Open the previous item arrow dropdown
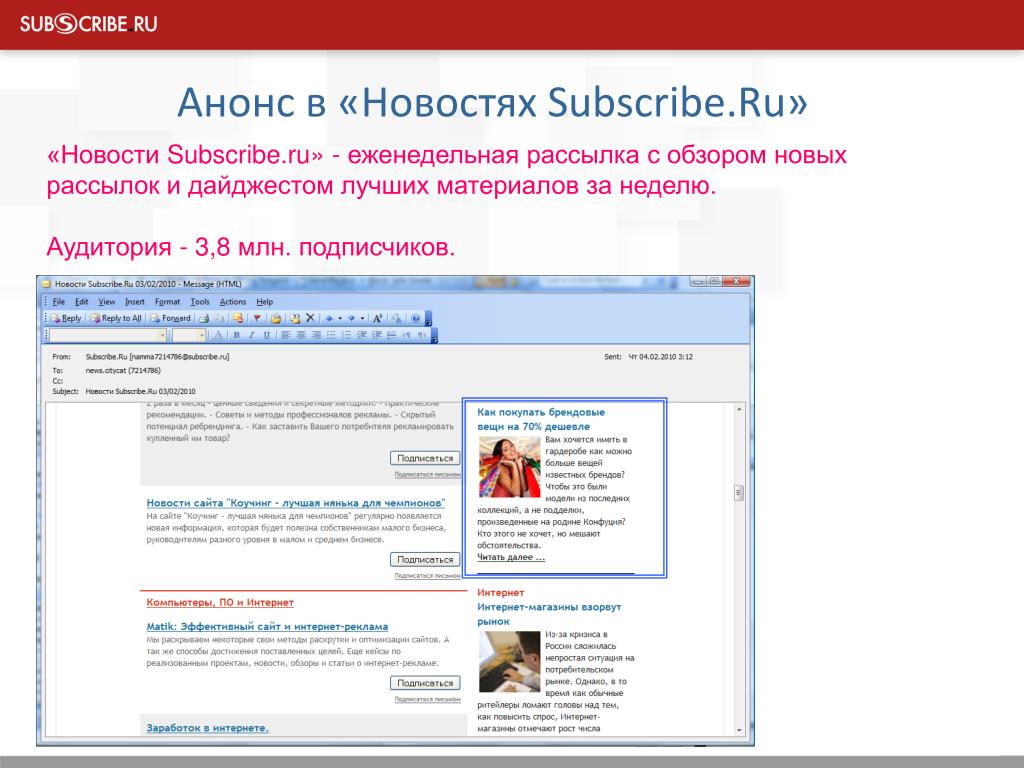Image resolution: width=1024 pixels, height=768 pixels. pyautogui.click(x=340, y=318)
